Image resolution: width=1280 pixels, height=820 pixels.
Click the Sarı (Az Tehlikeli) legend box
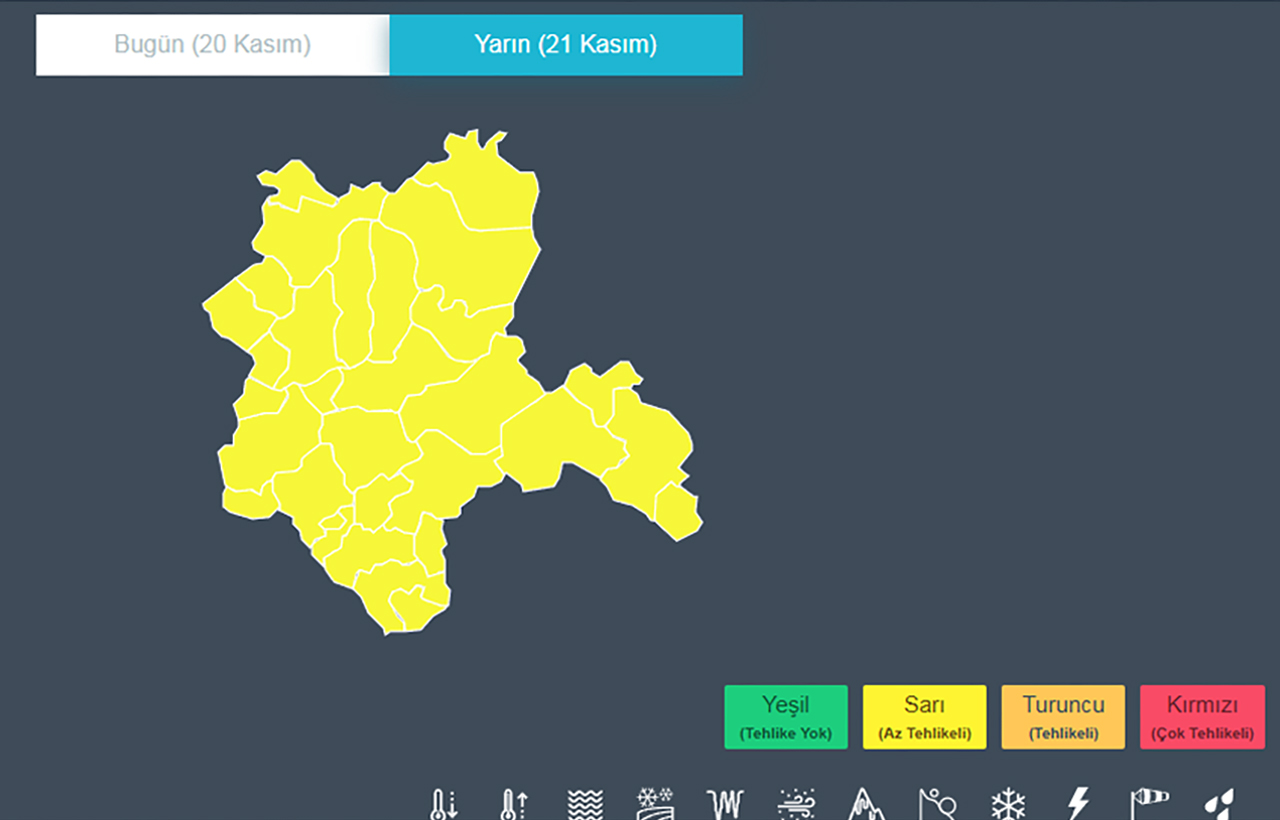924,717
